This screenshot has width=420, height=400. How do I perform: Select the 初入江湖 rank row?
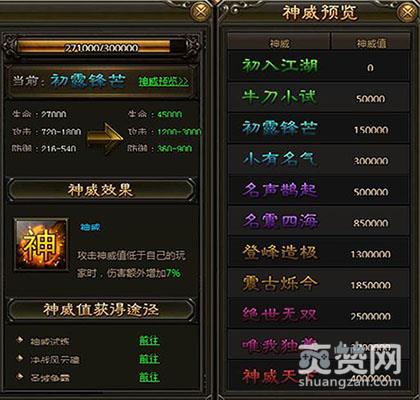pyautogui.click(x=319, y=66)
